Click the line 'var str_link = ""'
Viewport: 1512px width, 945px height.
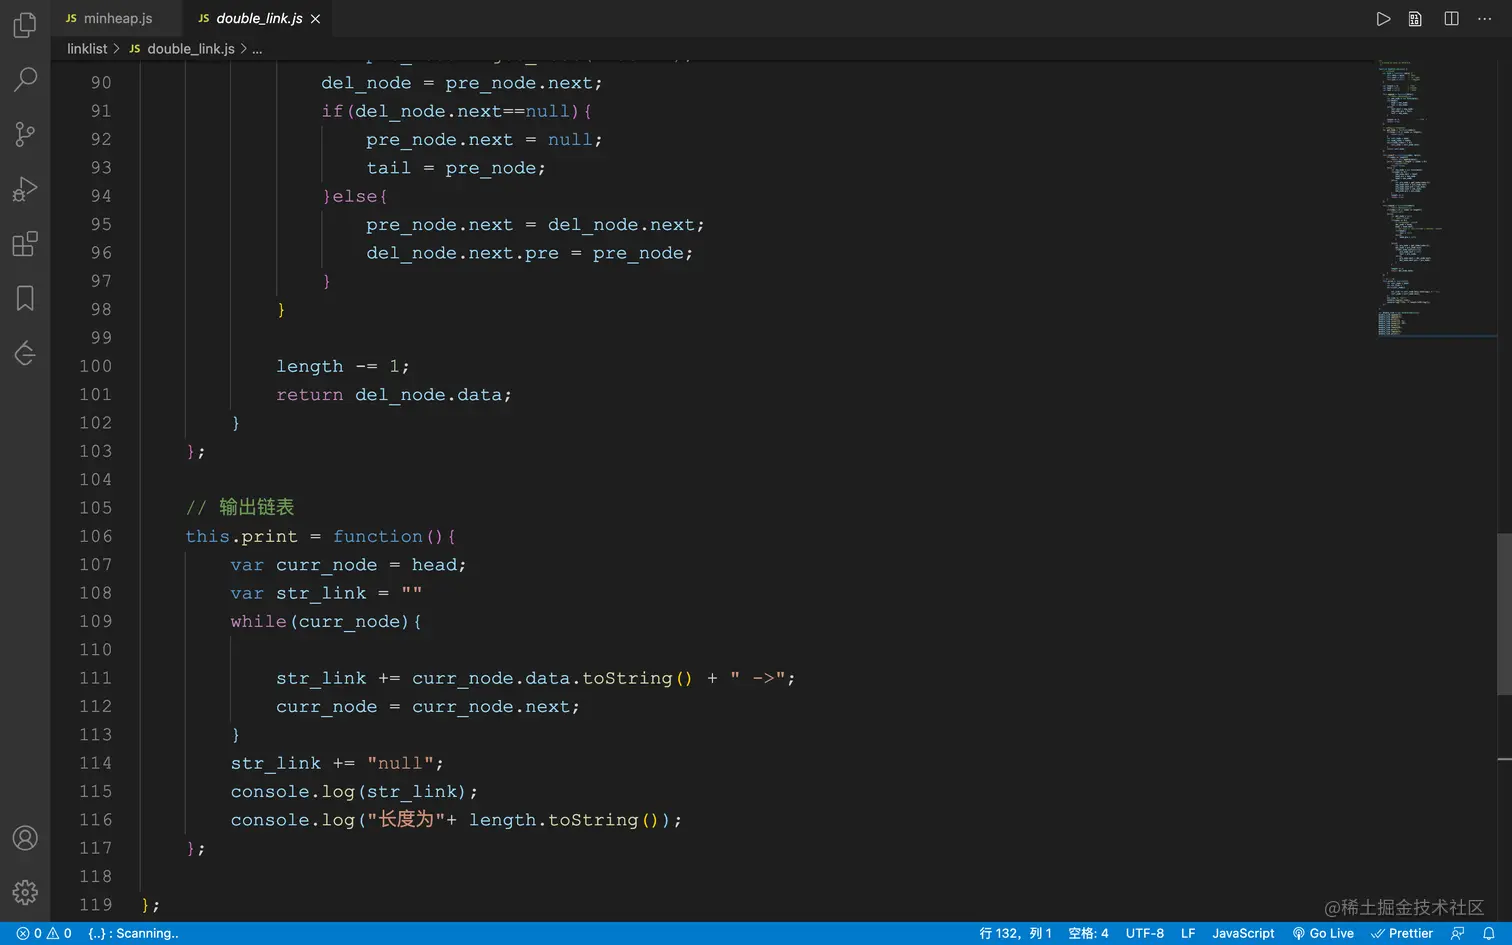click(x=326, y=593)
